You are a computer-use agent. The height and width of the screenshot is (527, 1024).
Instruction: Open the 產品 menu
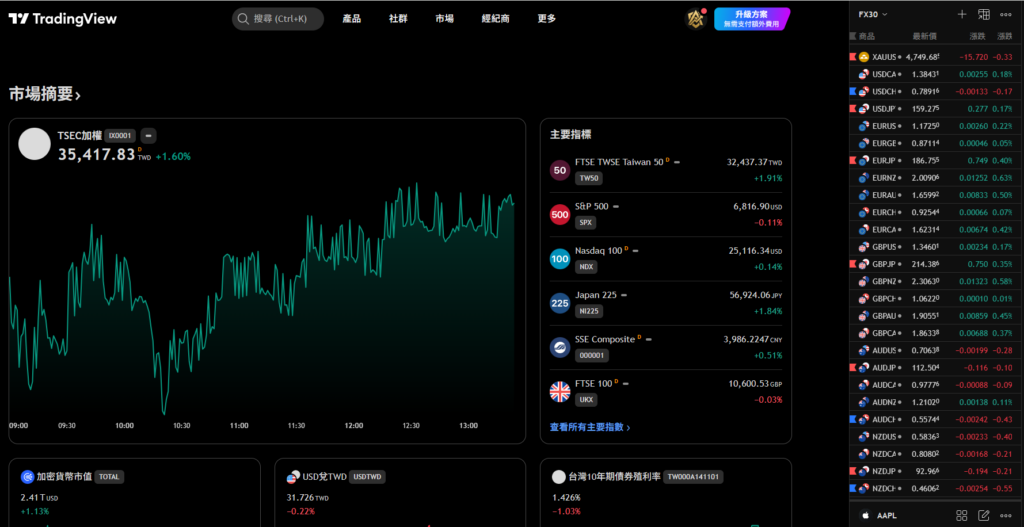[x=351, y=19]
